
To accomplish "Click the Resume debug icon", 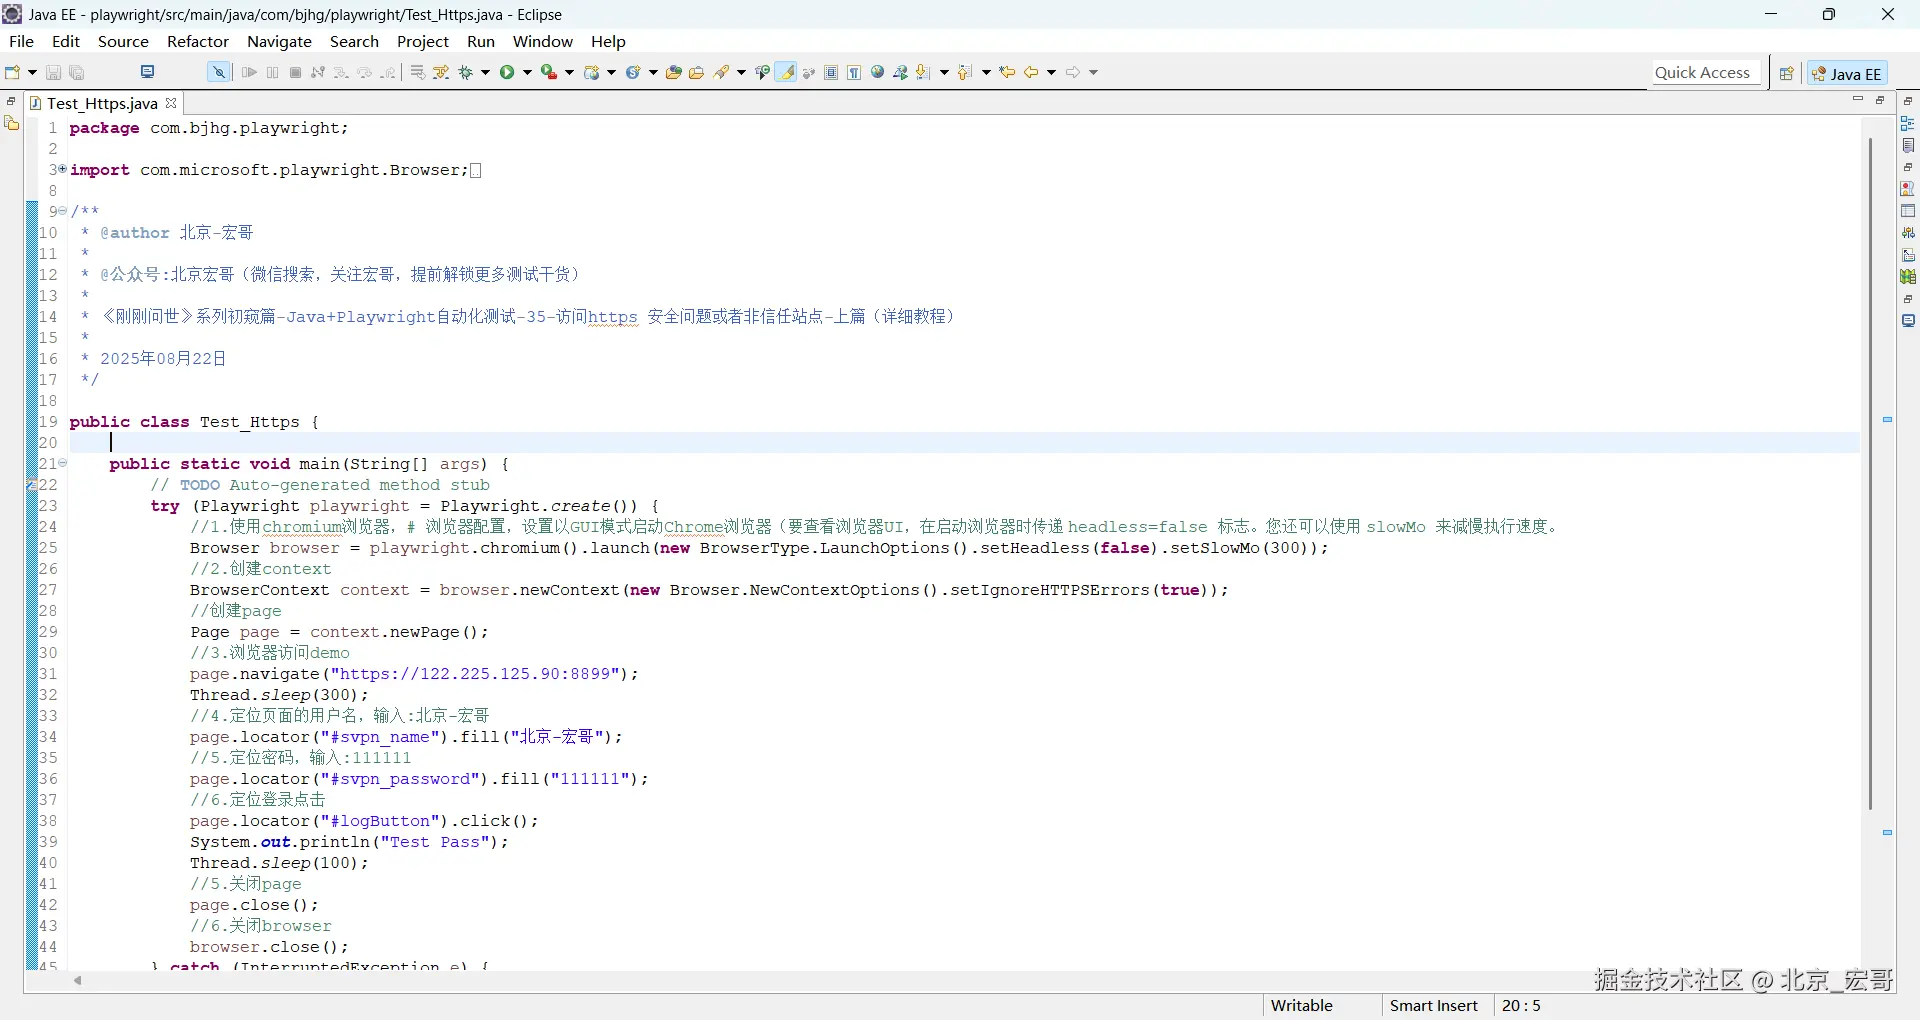I will [250, 72].
